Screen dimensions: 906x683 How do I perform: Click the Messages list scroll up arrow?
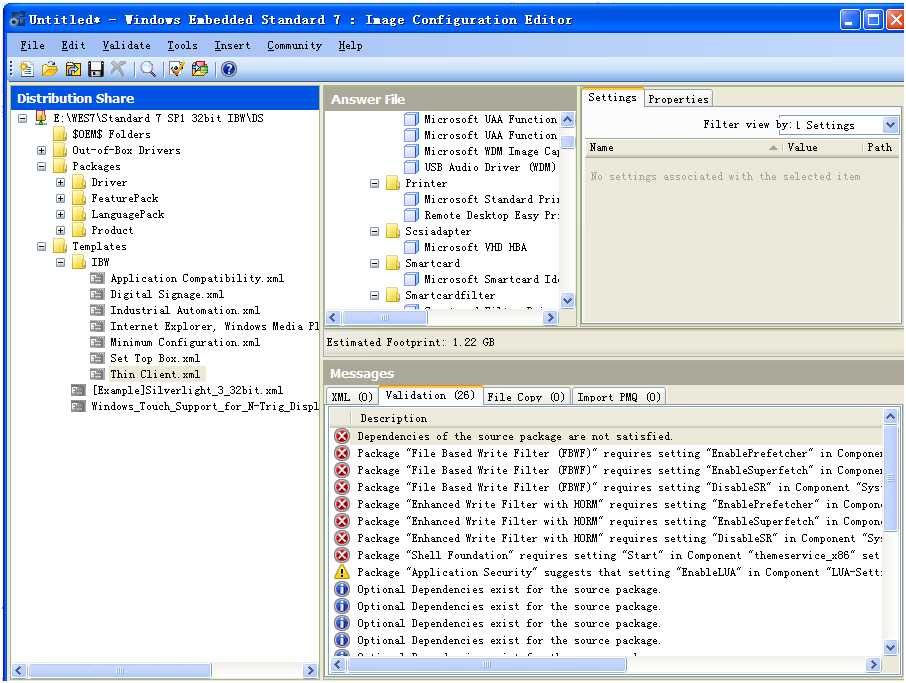tap(890, 416)
